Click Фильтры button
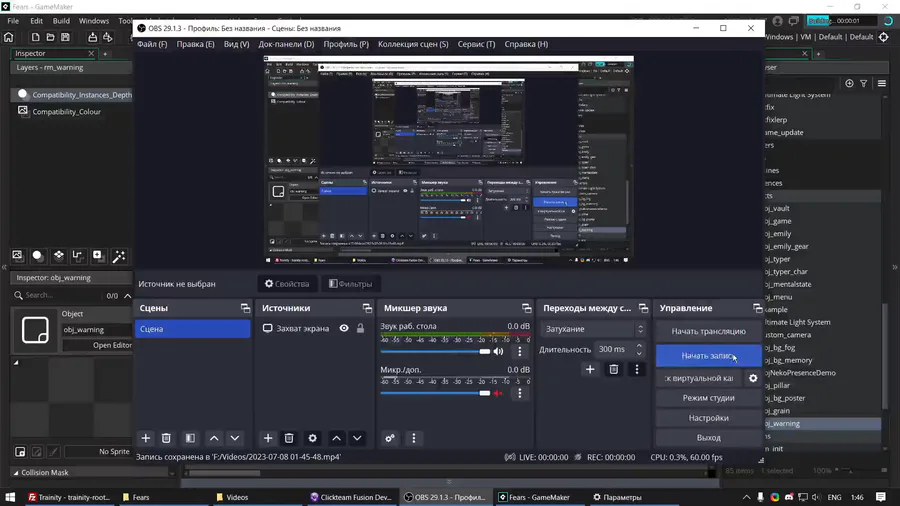 [350, 284]
